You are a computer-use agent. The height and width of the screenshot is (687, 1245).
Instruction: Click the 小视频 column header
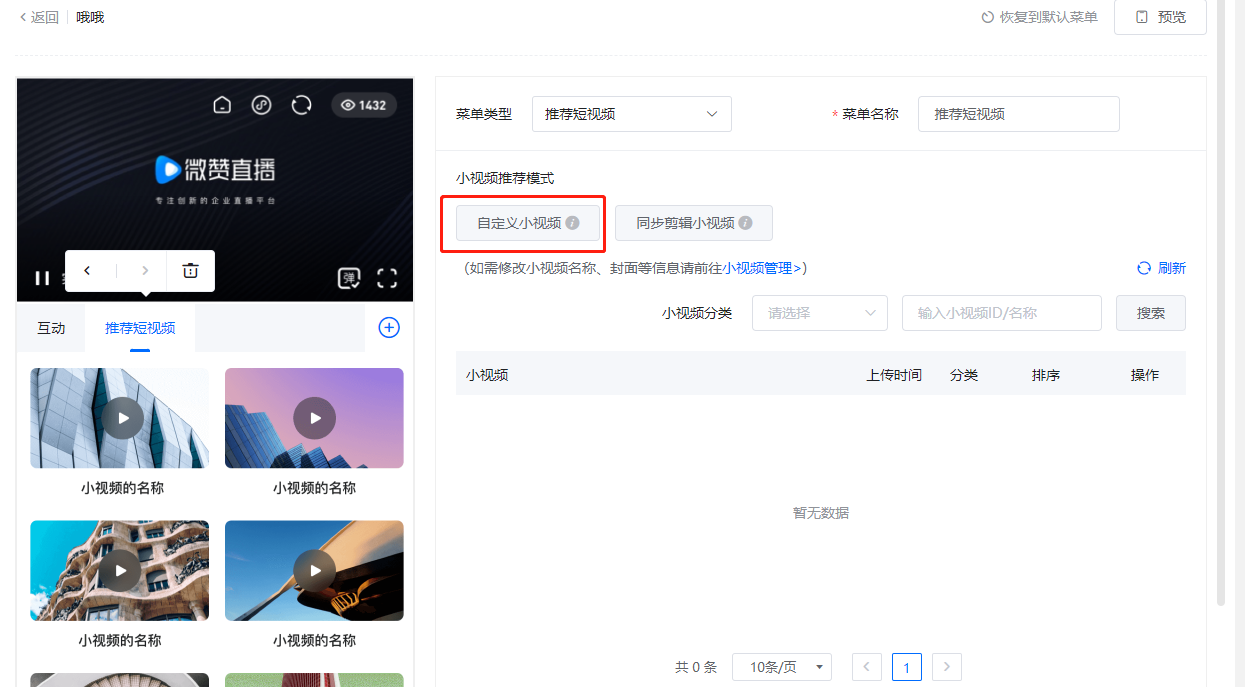487,375
